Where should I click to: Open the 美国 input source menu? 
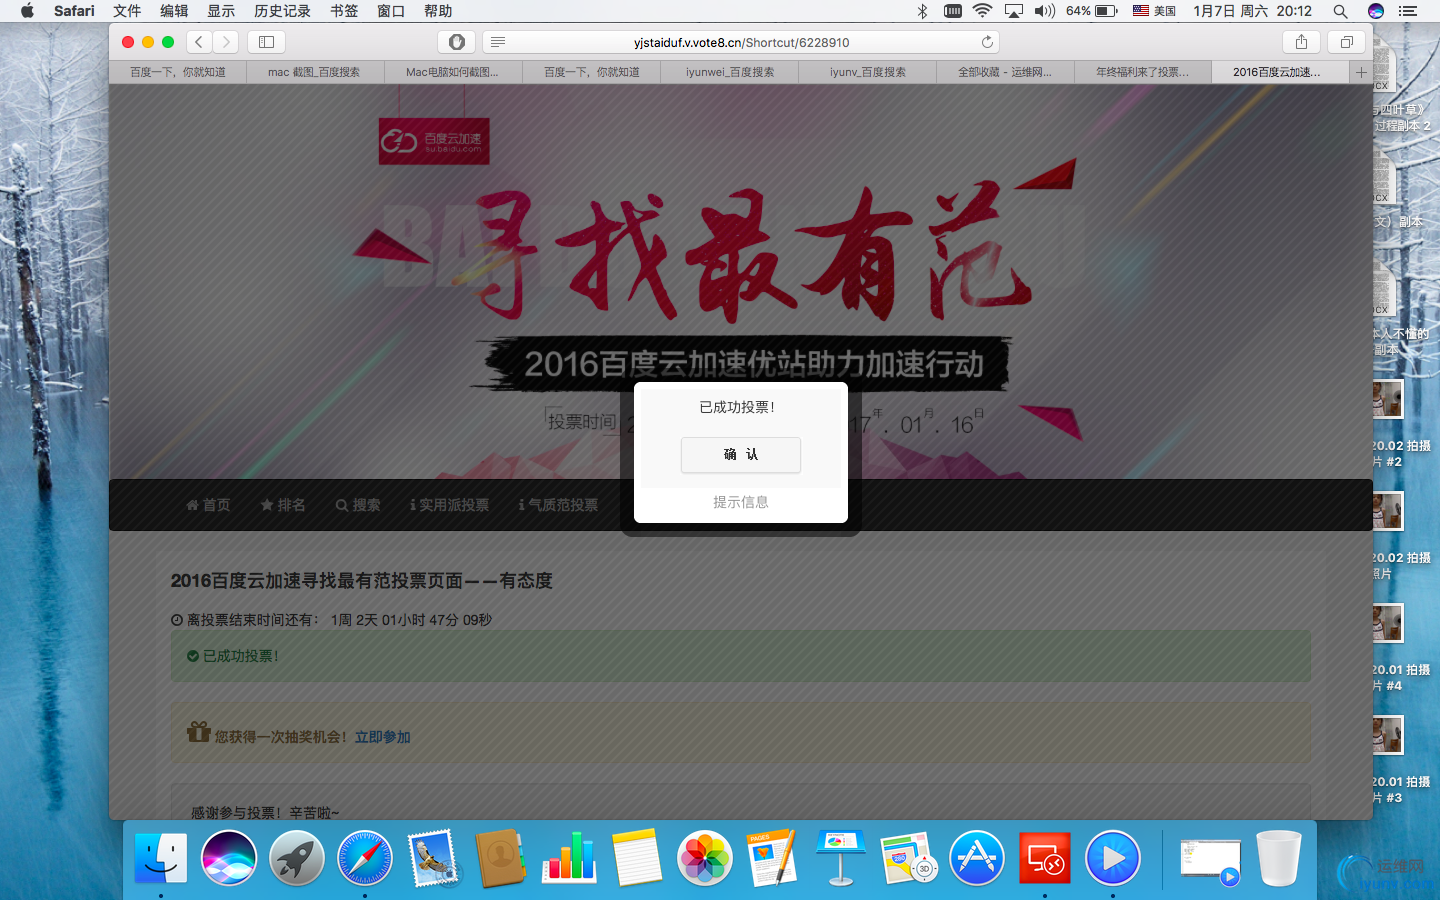(1154, 11)
